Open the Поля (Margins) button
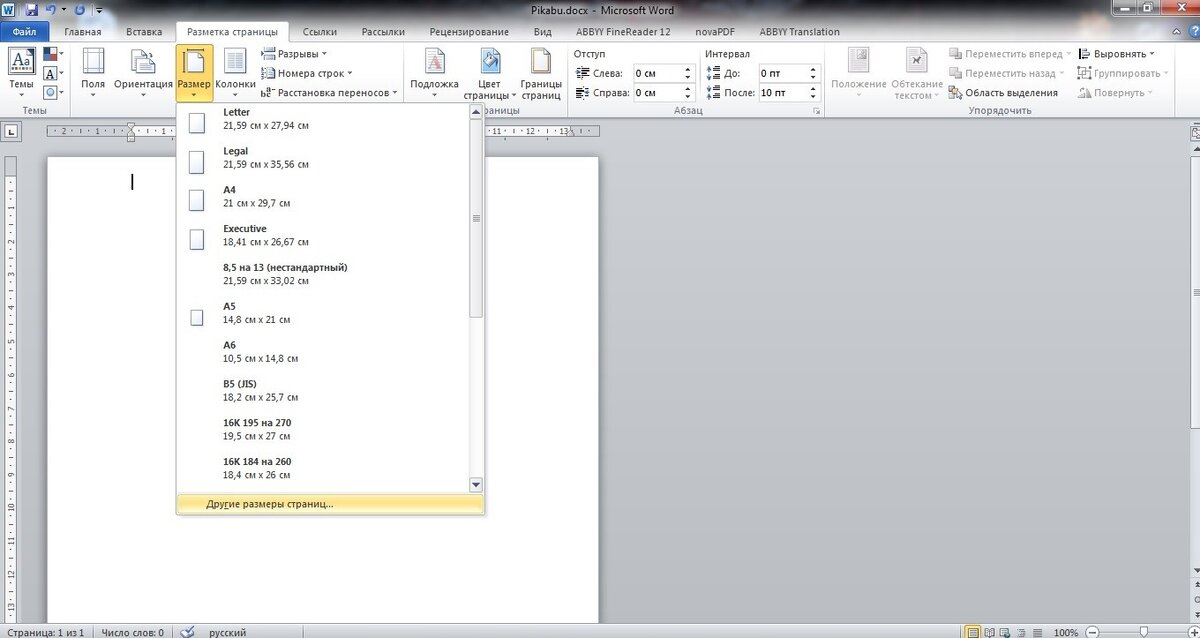Image resolution: width=1200 pixels, height=638 pixels. 93,74
